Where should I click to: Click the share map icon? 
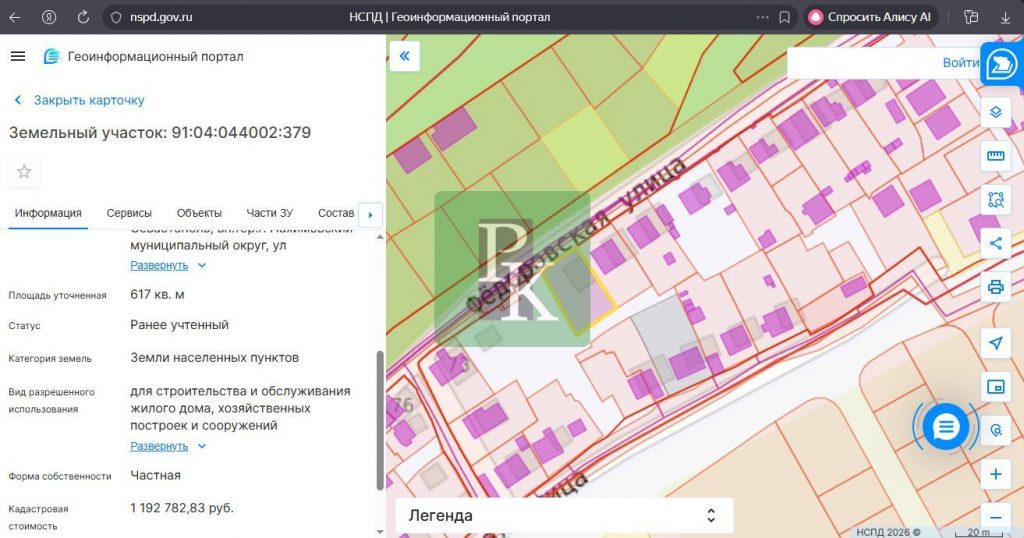click(995, 243)
